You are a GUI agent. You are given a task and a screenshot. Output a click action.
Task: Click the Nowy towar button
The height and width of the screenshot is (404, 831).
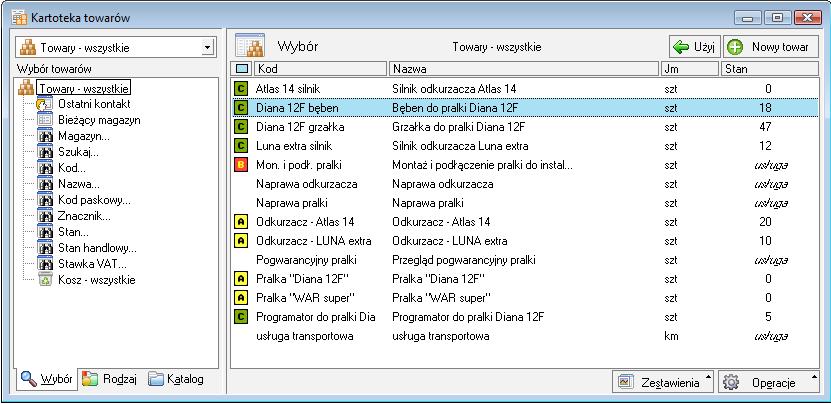(x=769, y=47)
